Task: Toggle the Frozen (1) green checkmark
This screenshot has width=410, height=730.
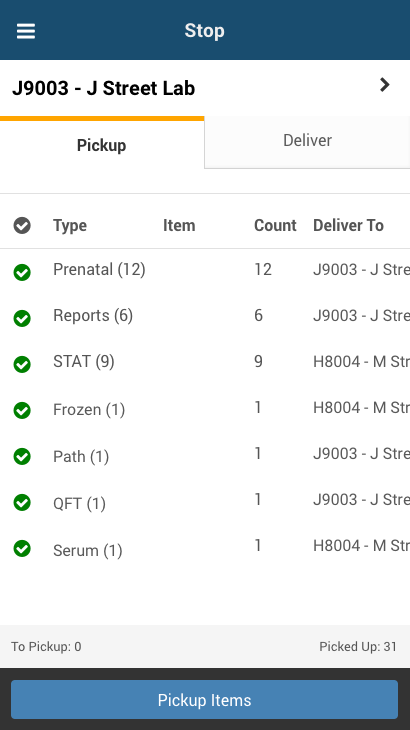Action: coord(22,411)
